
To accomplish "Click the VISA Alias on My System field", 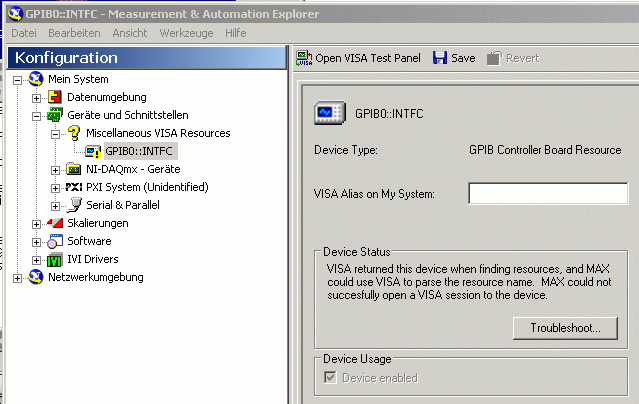I will coord(548,193).
